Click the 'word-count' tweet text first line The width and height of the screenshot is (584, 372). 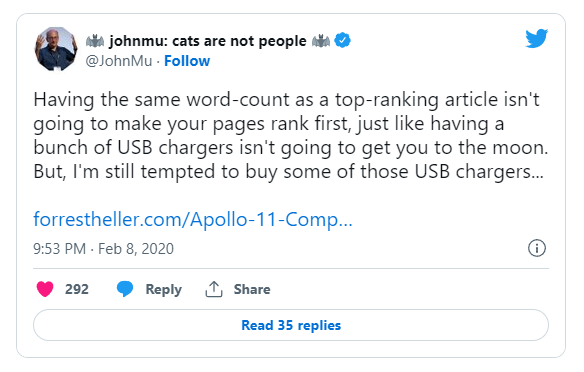coord(286,100)
